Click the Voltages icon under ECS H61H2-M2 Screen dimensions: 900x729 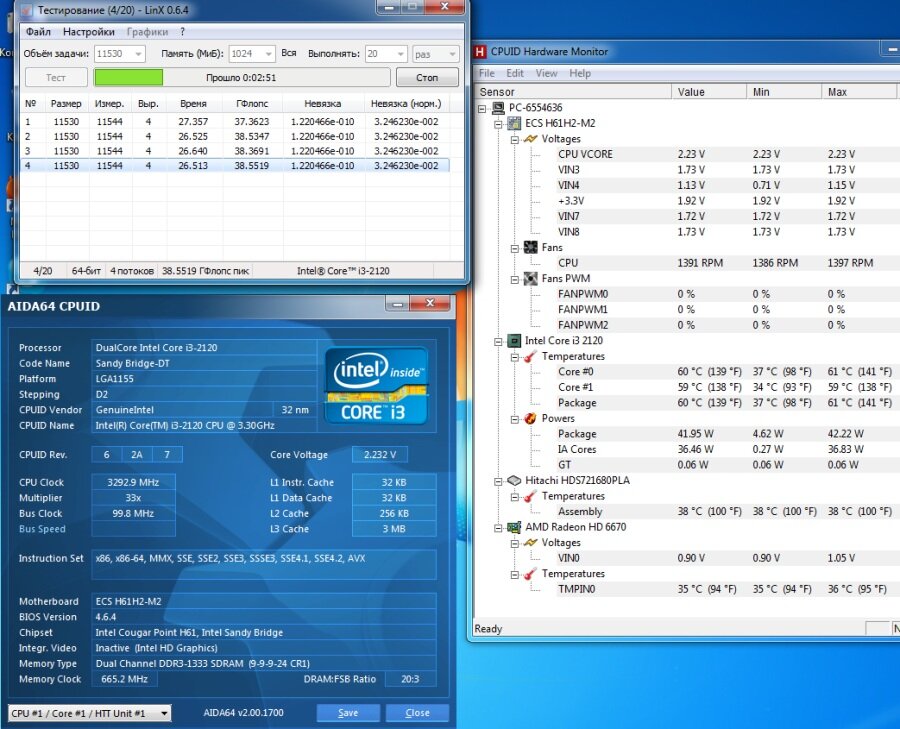tap(530, 139)
